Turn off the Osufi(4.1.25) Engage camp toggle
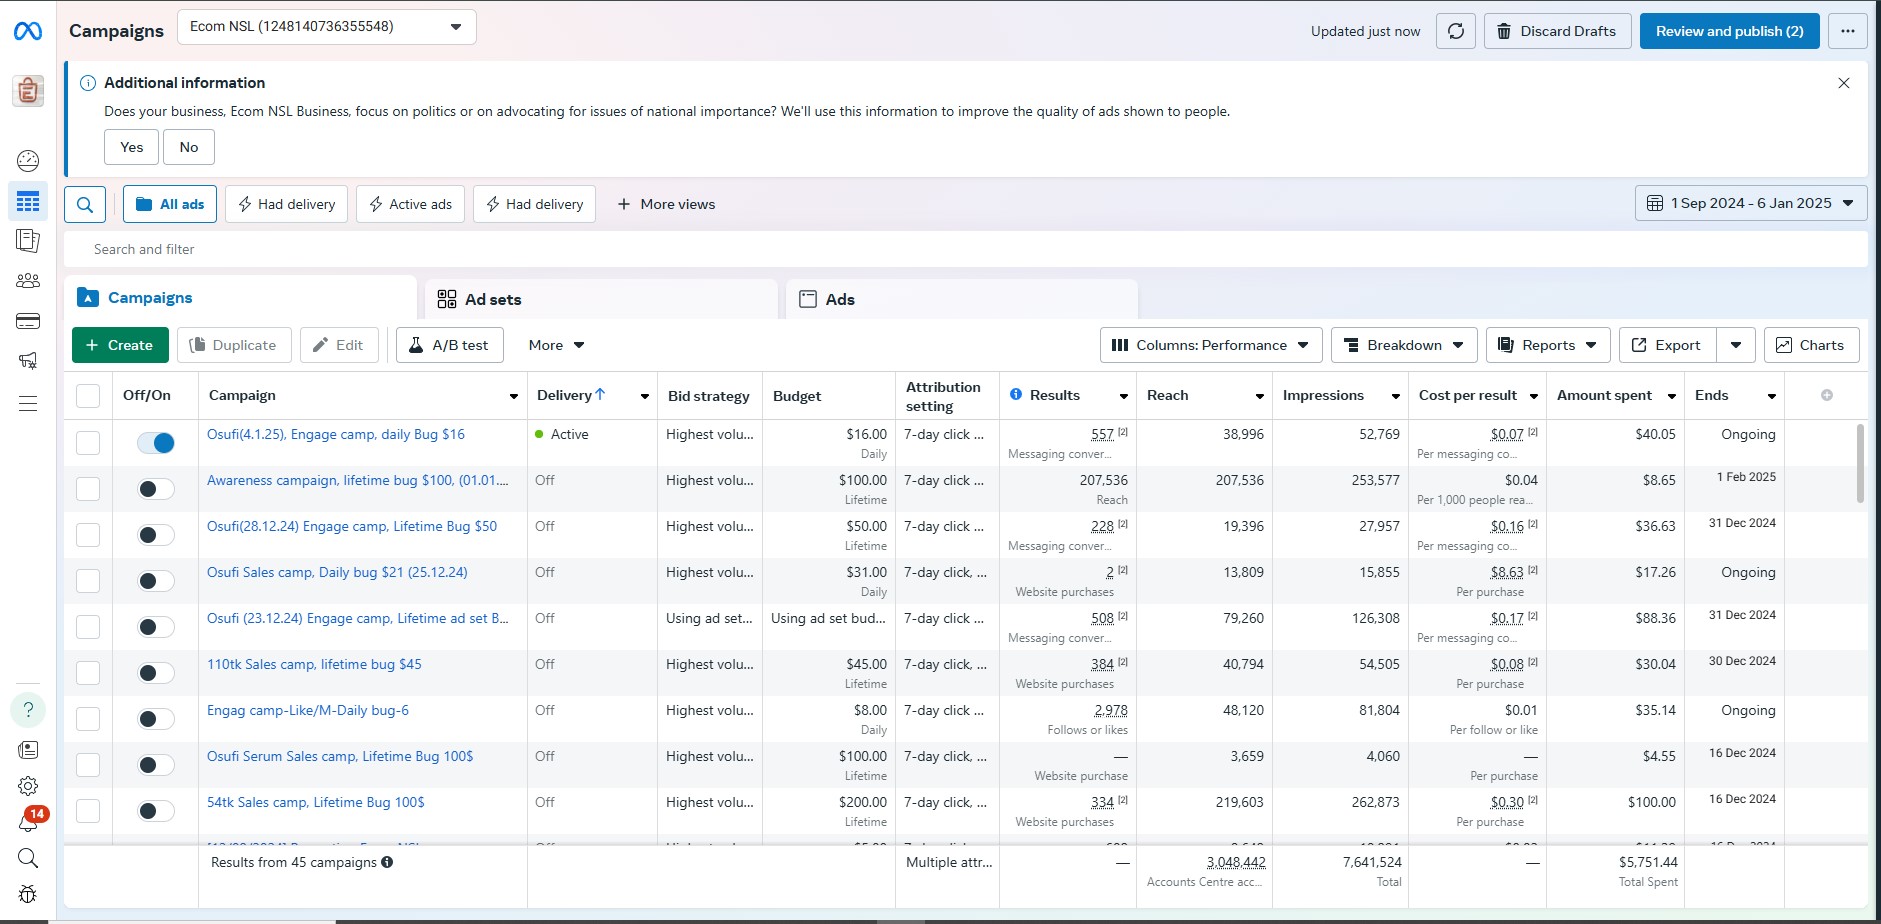 (x=156, y=443)
